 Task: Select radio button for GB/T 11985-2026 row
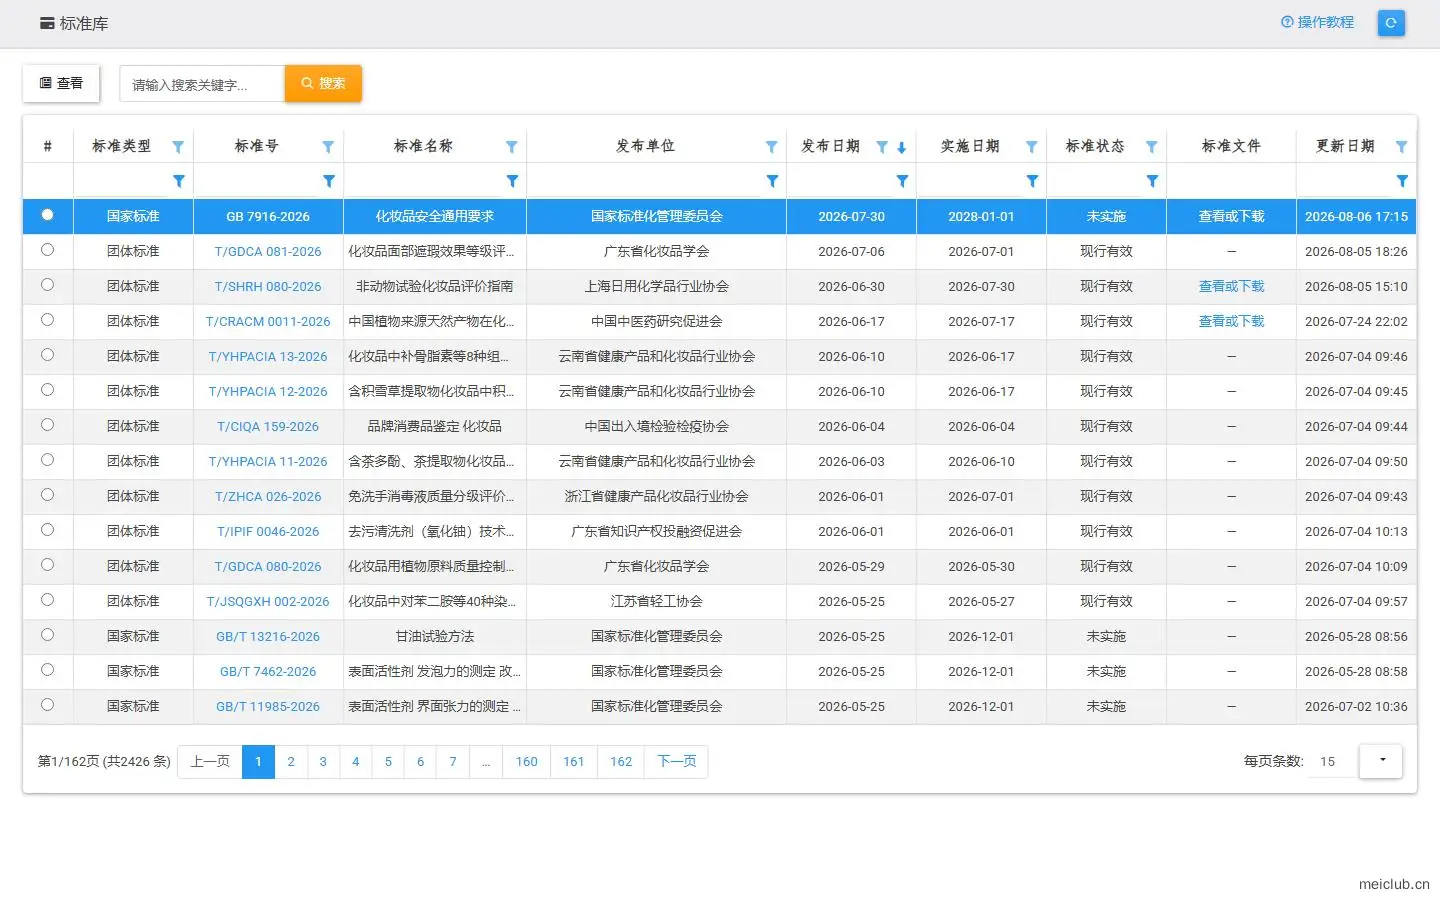pyautogui.click(x=47, y=705)
